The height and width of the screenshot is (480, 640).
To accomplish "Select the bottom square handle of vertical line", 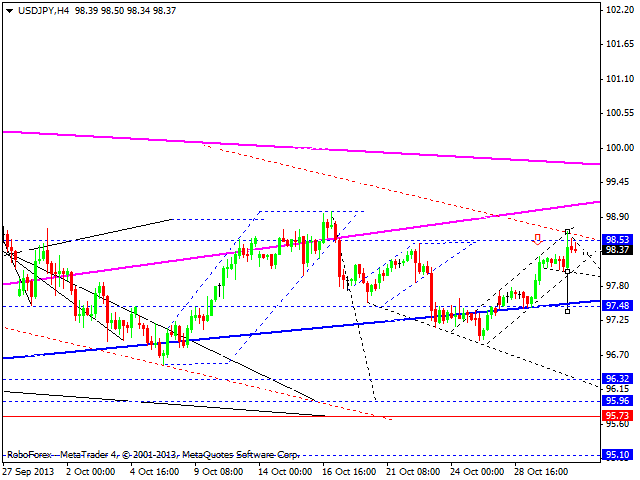I will 567,311.
